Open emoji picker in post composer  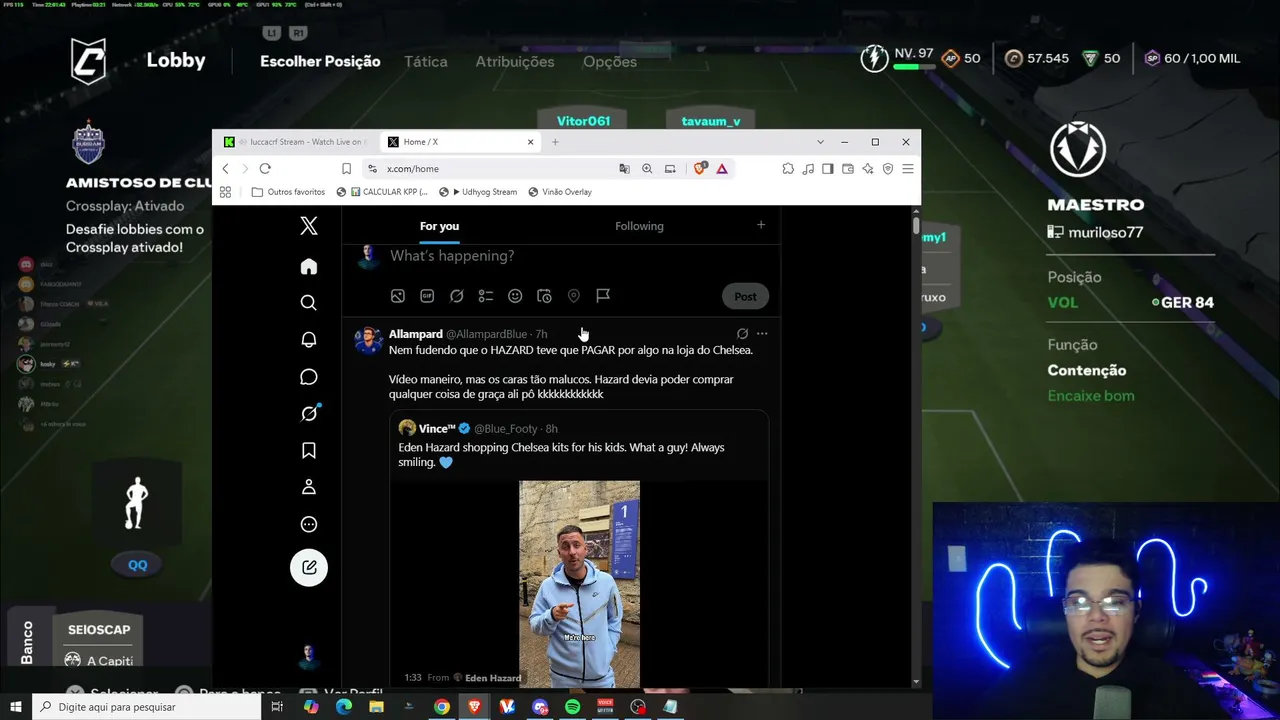click(515, 296)
